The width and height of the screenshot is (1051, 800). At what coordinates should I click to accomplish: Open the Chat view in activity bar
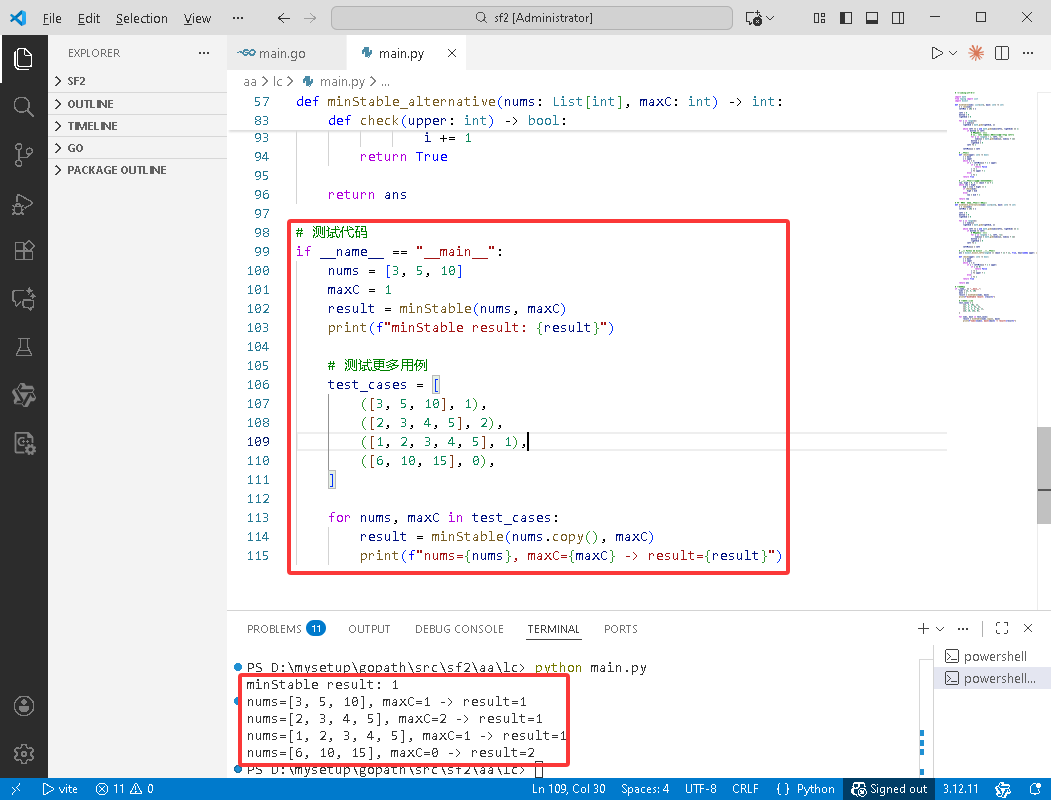23,299
